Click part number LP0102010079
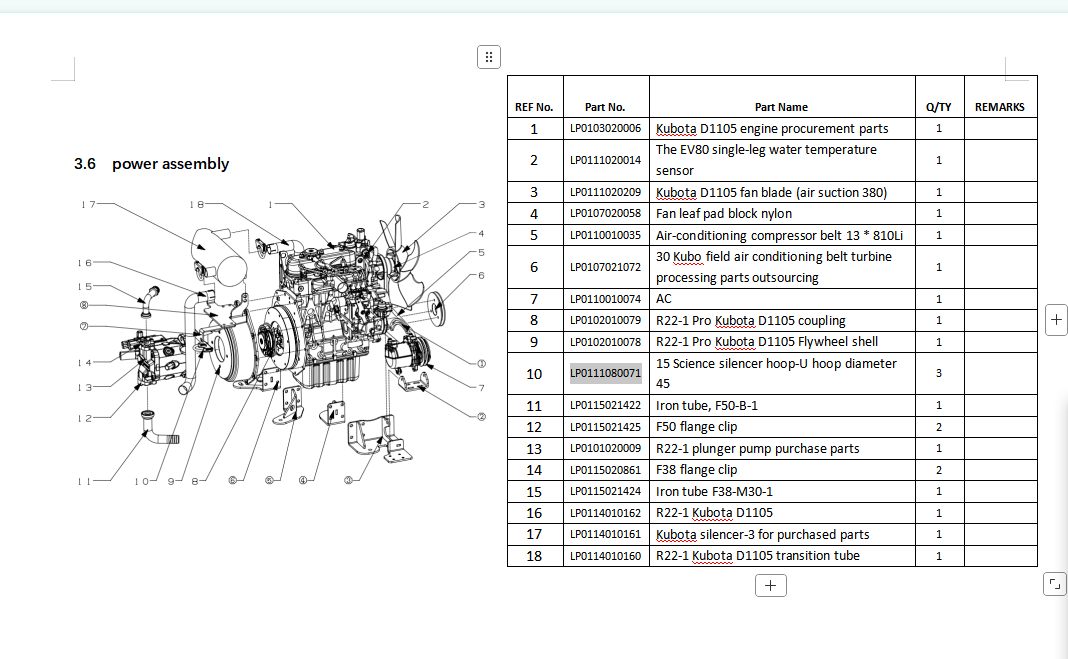The width and height of the screenshot is (1068, 659). point(606,321)
